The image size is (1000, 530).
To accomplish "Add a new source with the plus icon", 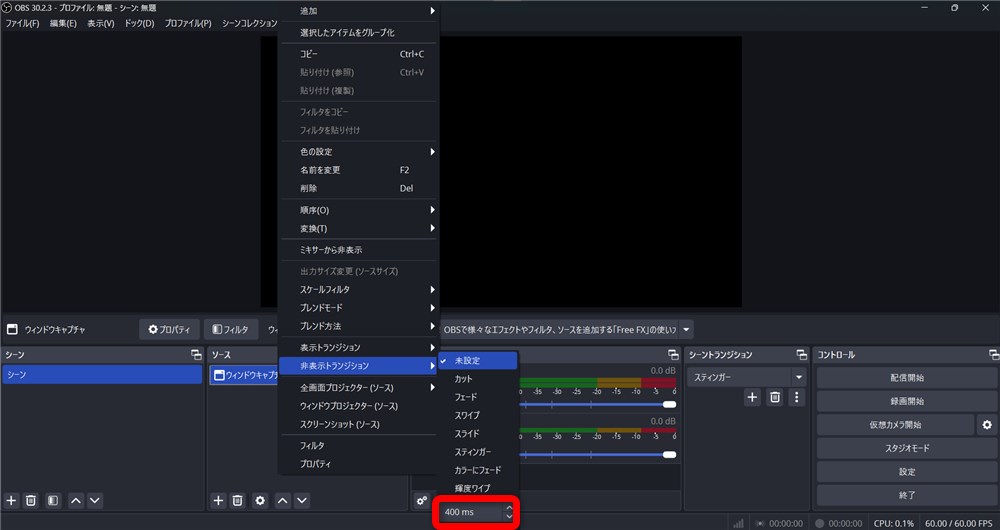I will (218, 501).
